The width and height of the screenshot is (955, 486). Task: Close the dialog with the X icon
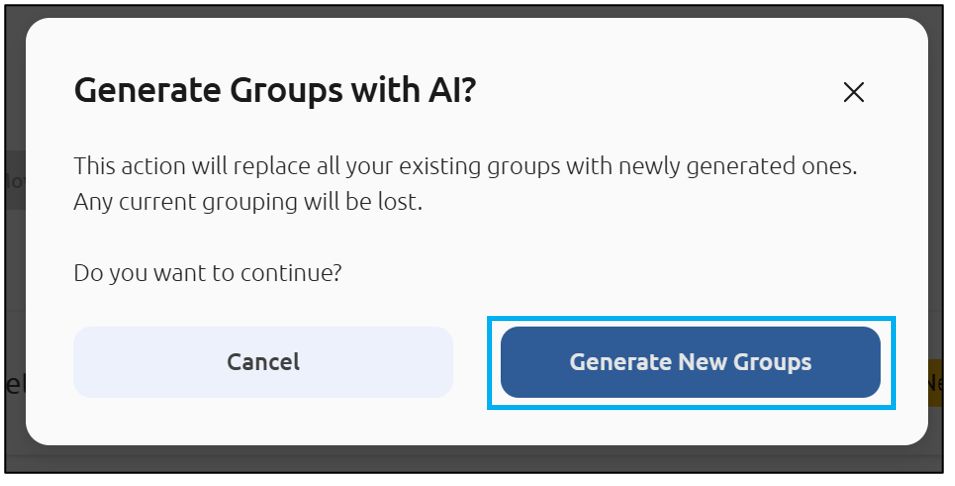[853, 93]
